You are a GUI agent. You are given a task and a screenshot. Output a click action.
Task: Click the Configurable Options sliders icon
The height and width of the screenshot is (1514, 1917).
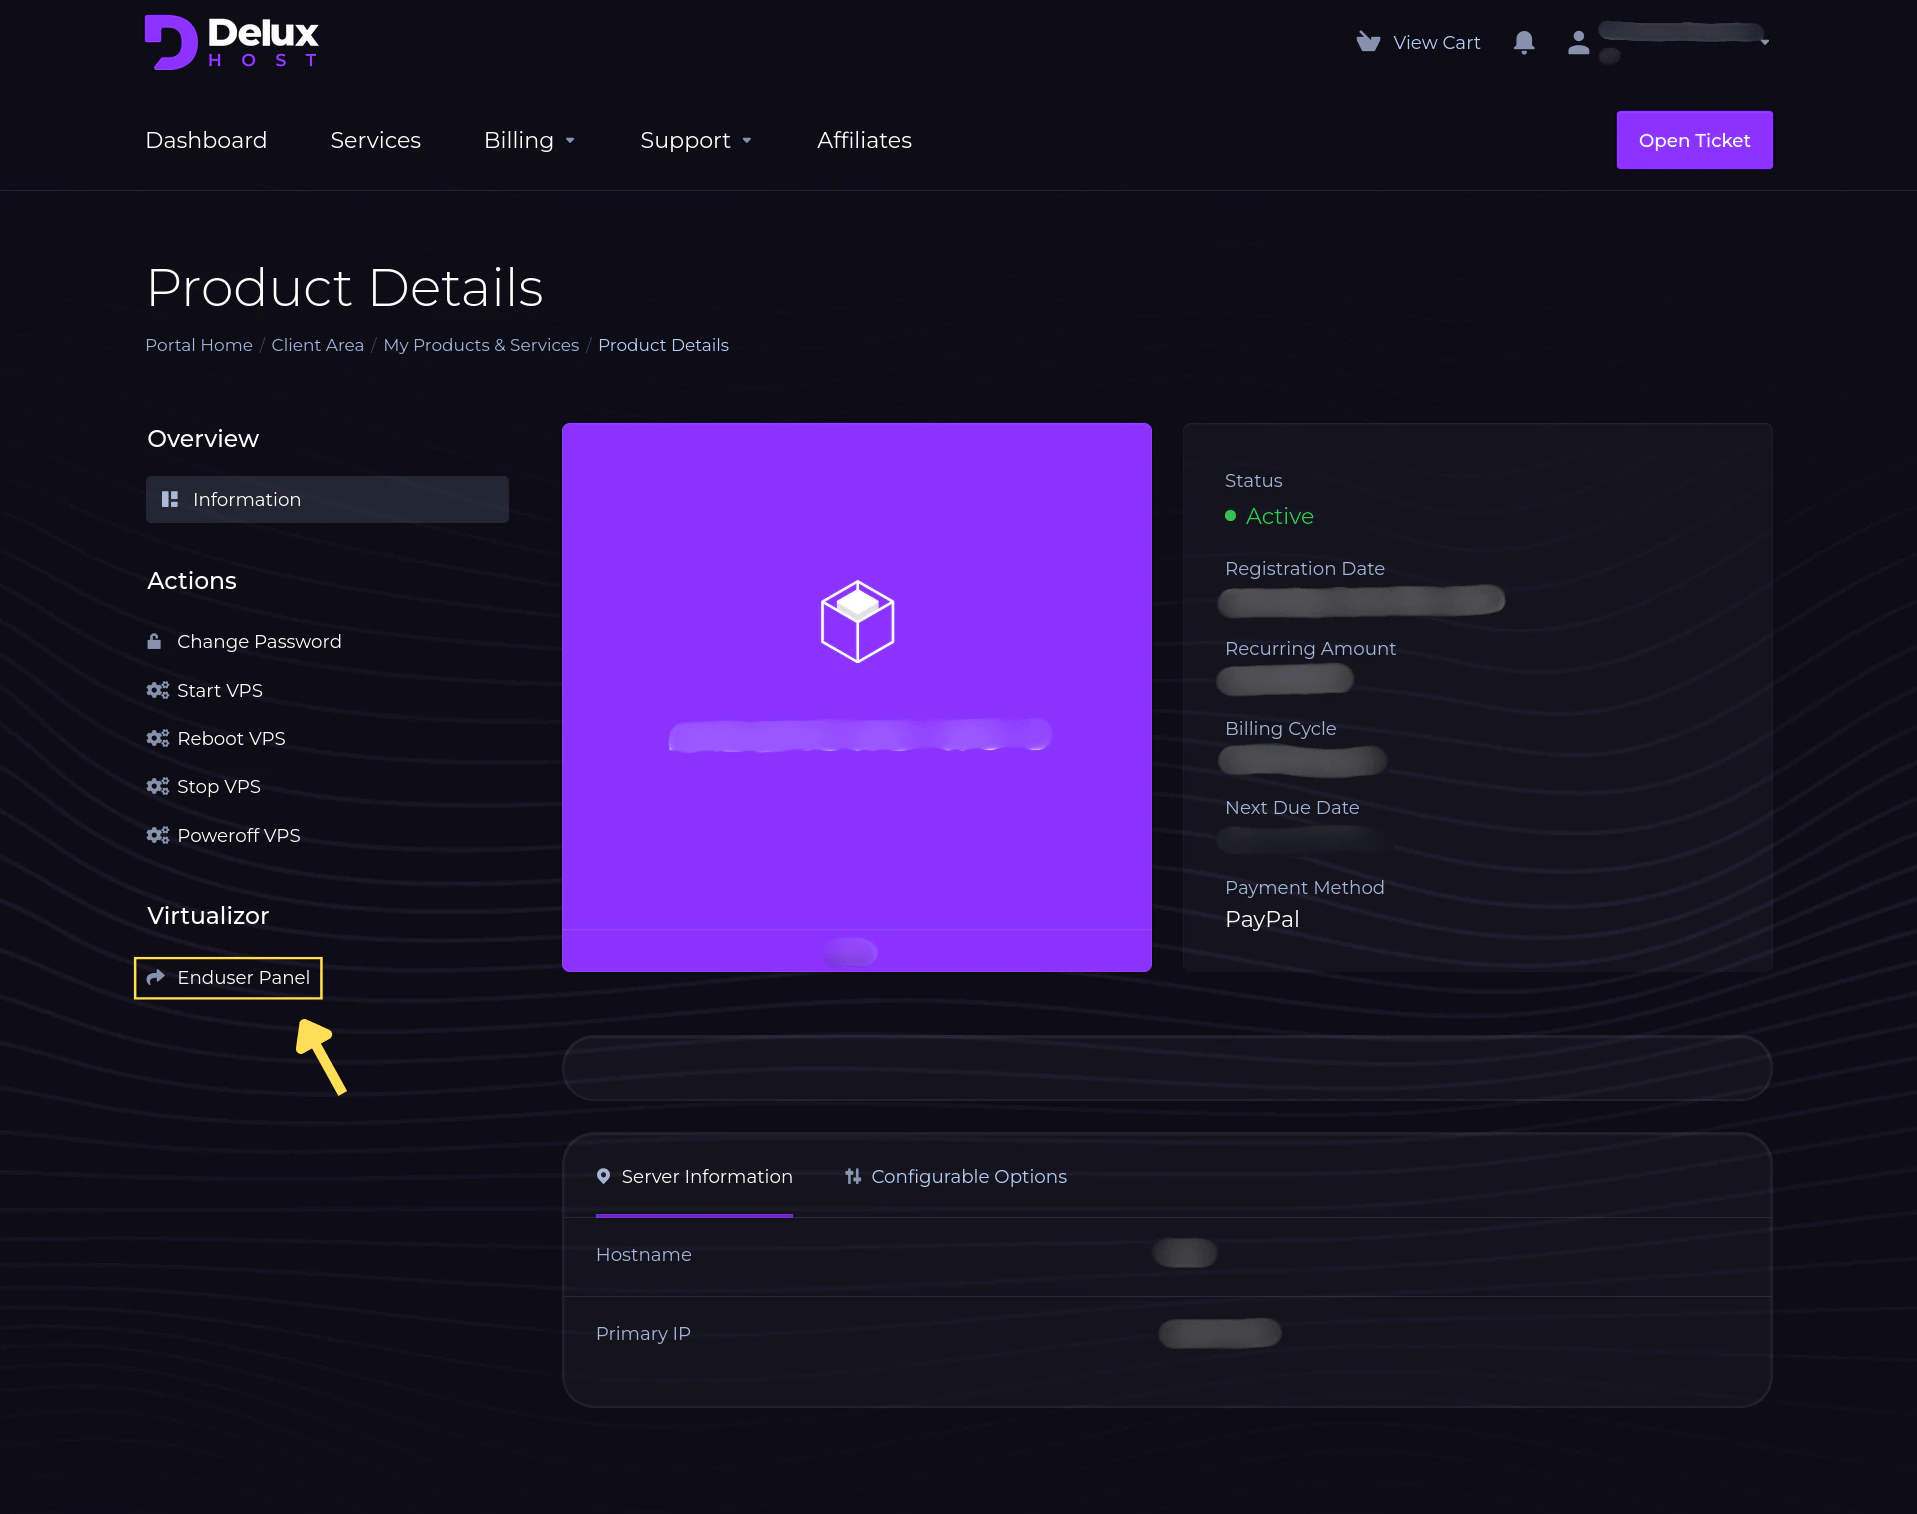[853, 1176]
